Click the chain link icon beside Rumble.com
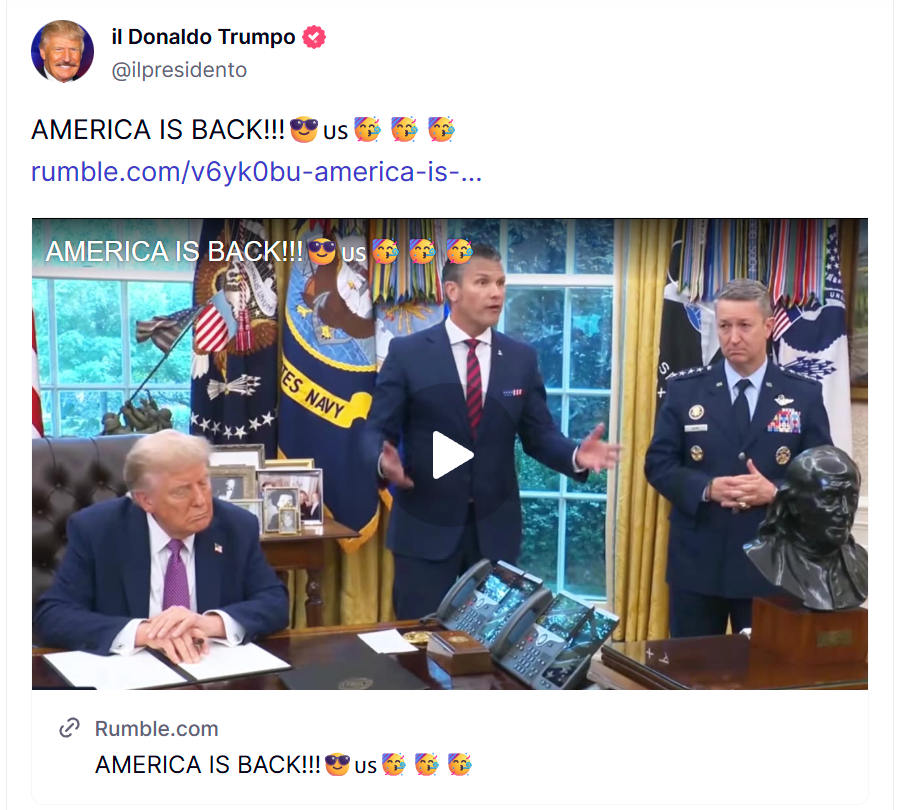Image resolution: width=907 pixels, height=810 pixels. [69, 728]
